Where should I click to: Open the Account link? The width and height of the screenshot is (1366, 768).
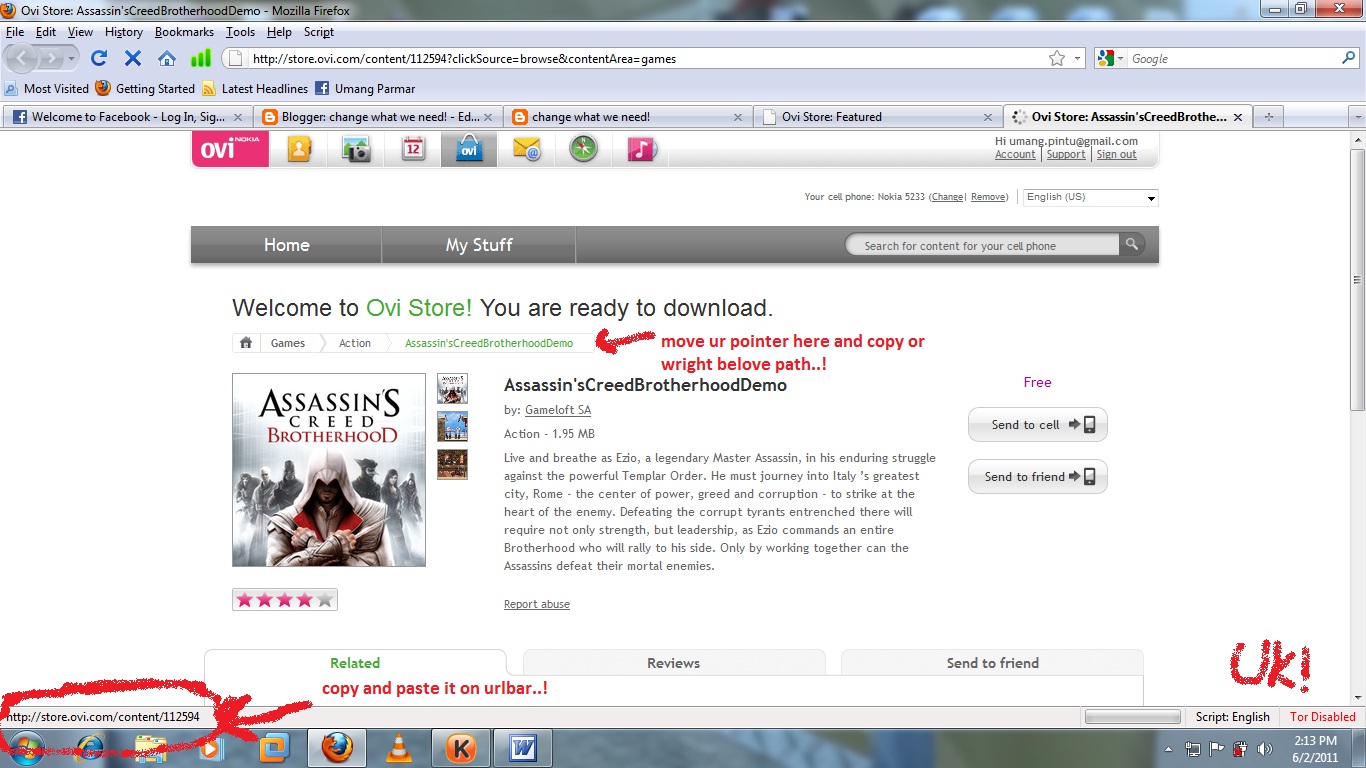pyautogui.click(x=1015, y=155)
